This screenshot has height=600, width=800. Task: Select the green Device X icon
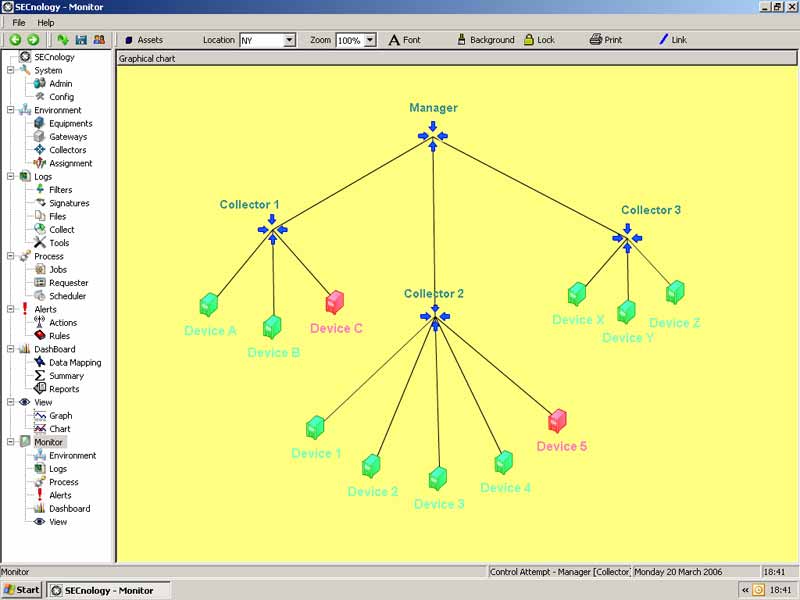pos(577,294)
